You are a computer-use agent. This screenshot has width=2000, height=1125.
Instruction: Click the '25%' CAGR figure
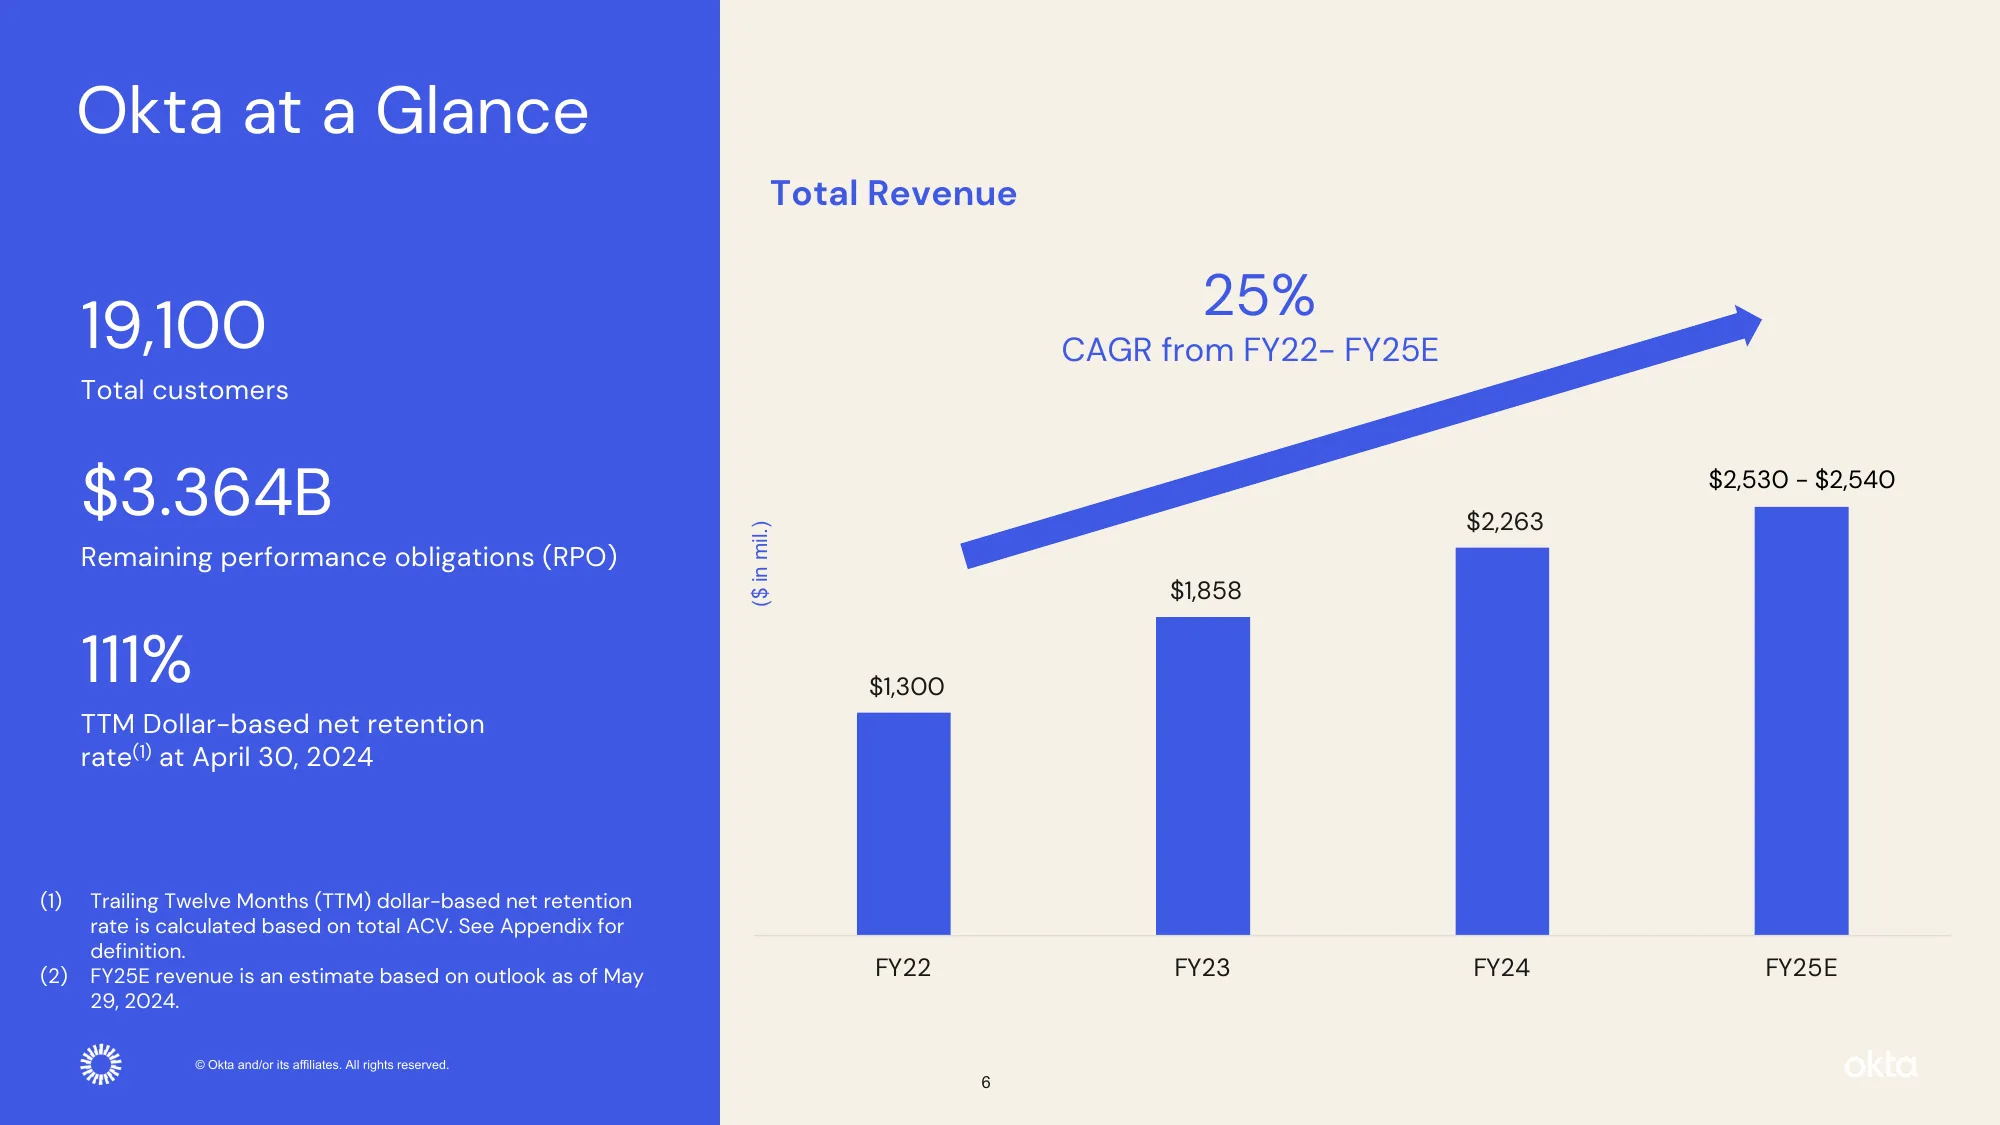(1259, 296)
